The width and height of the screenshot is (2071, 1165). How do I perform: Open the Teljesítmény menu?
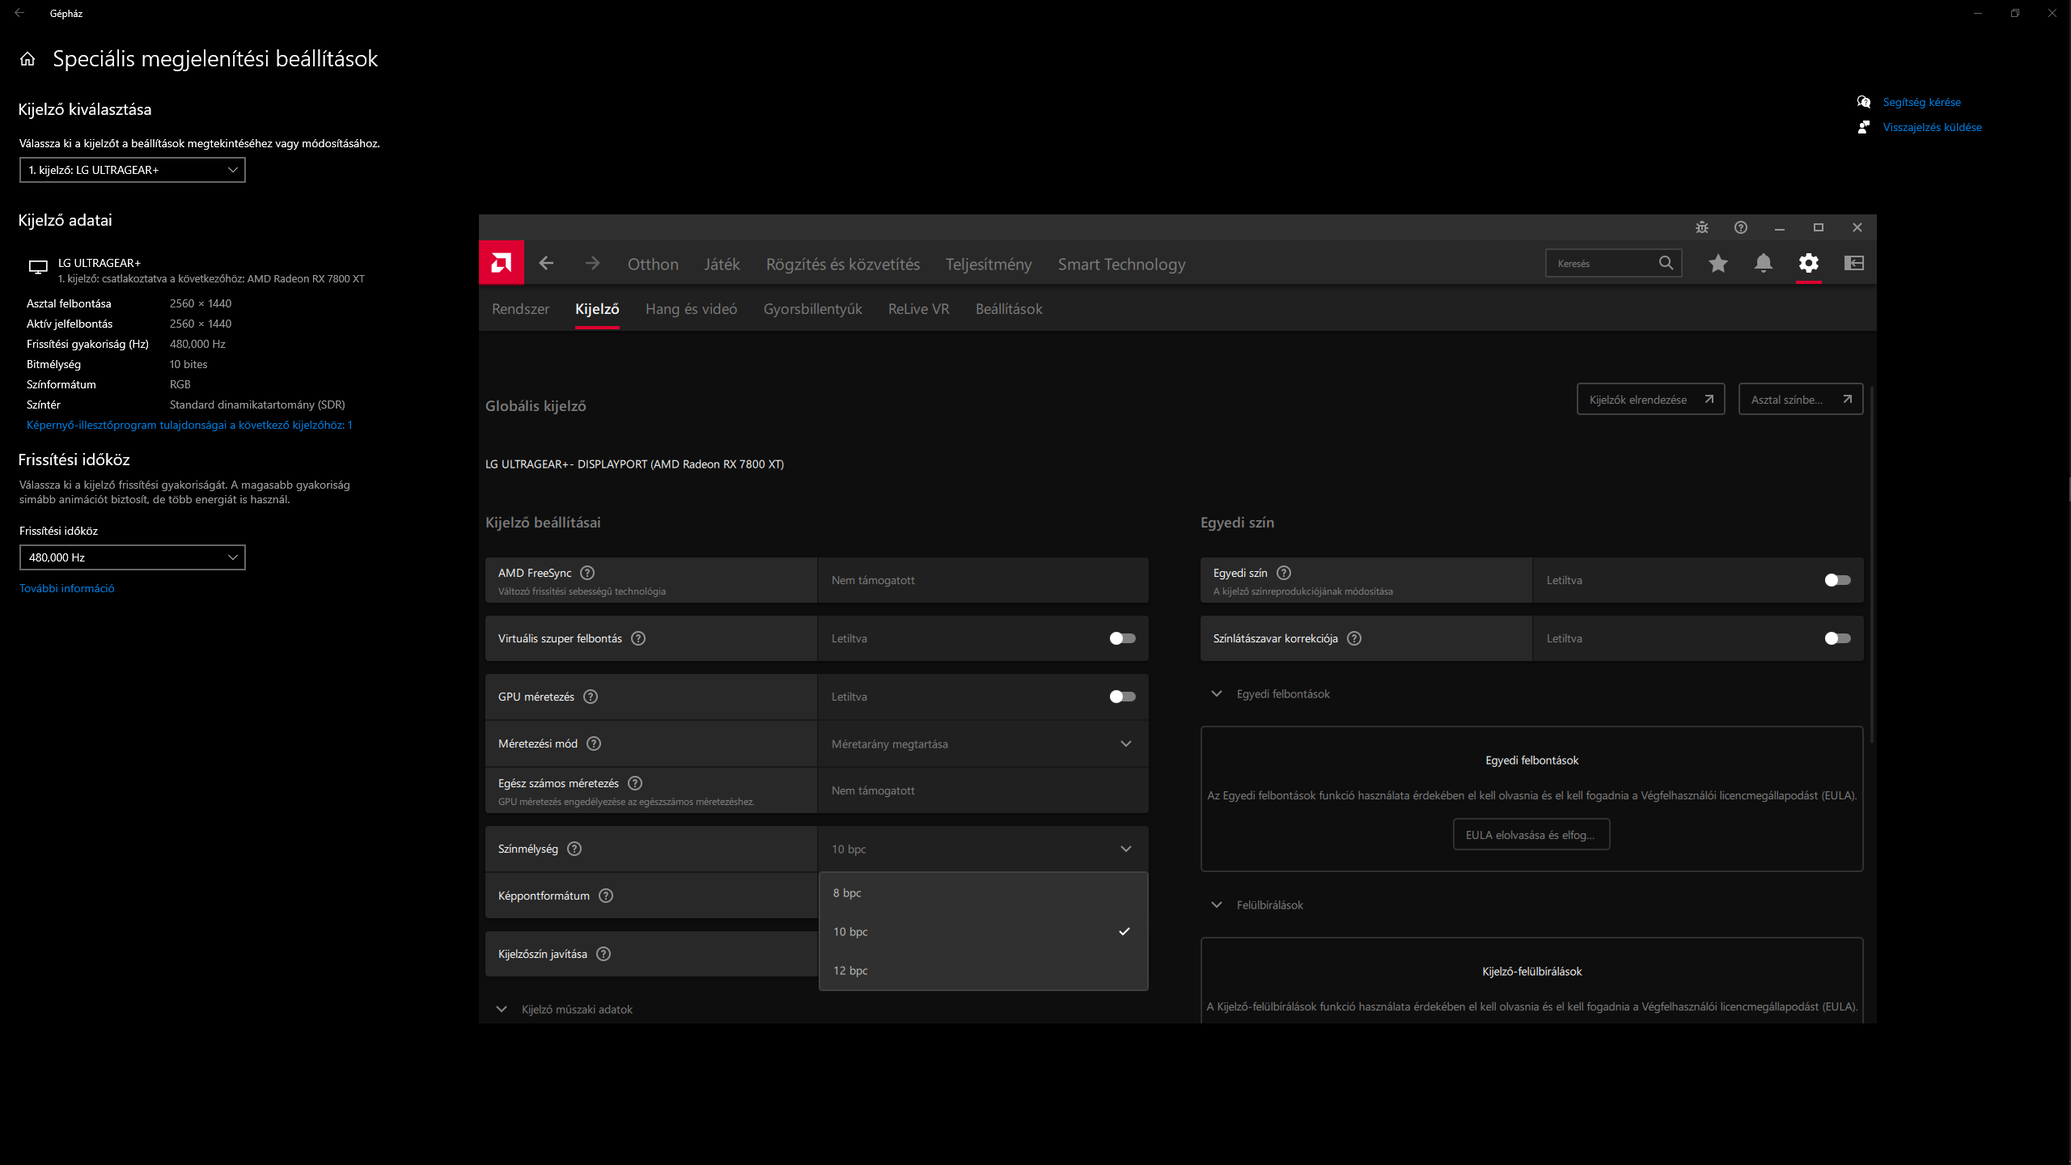[x=988, y=264]
